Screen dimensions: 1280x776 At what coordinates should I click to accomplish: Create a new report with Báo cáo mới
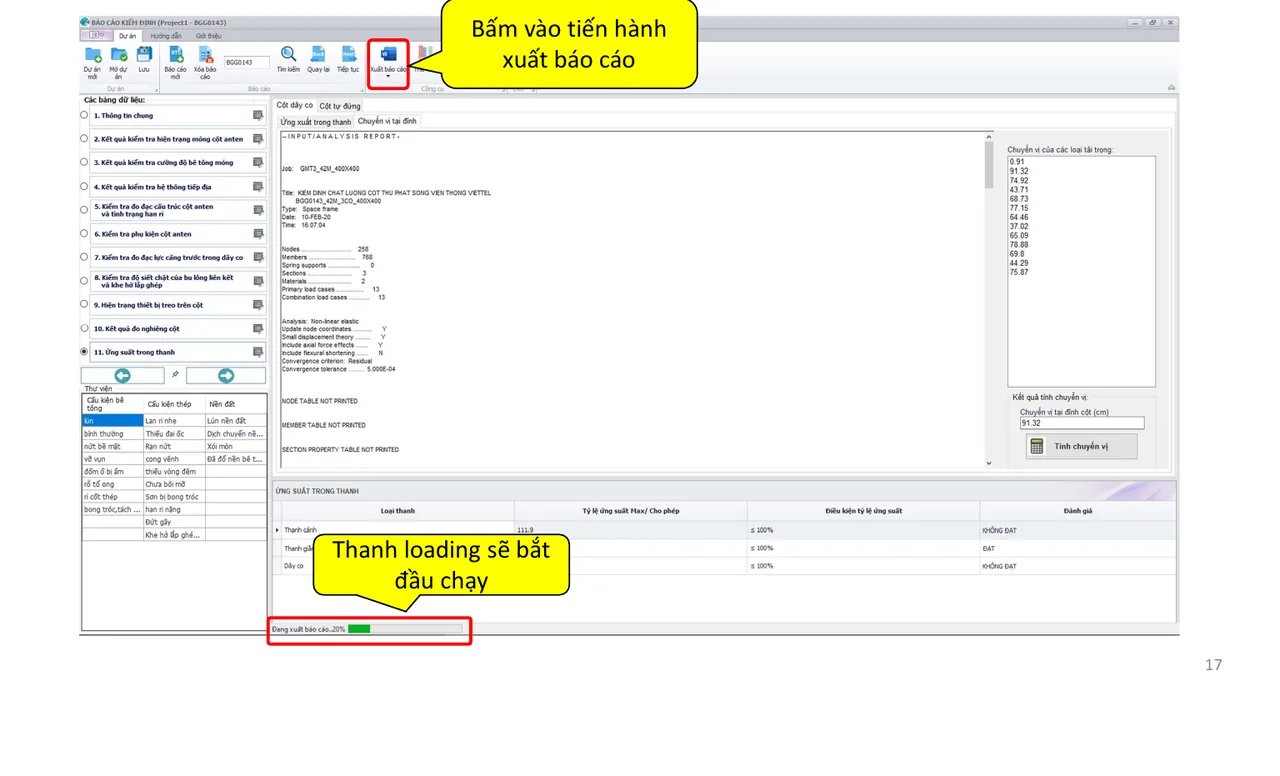point(176,55)
